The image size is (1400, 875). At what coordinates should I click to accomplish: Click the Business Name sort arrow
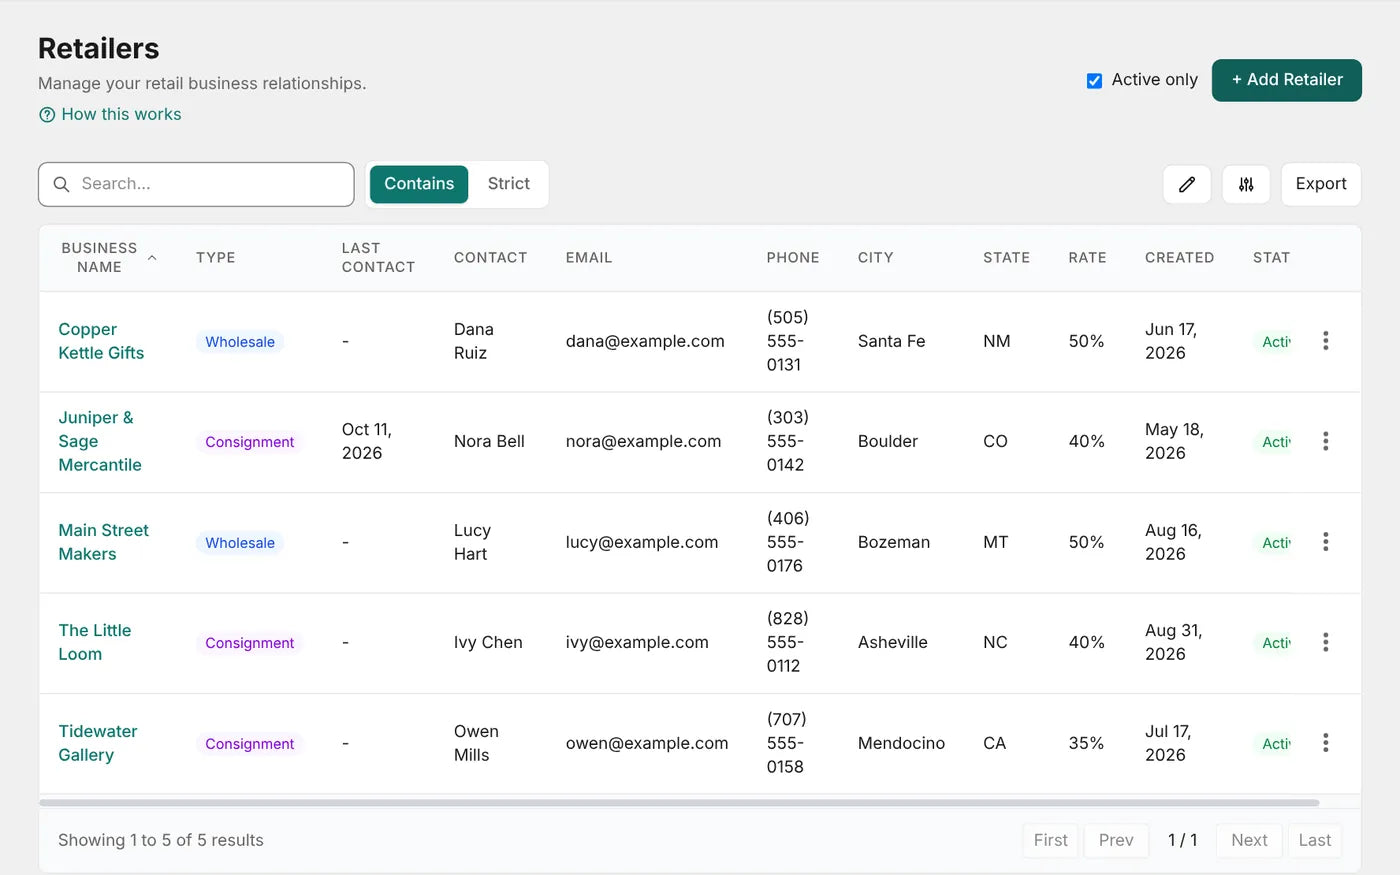[152, 258]
